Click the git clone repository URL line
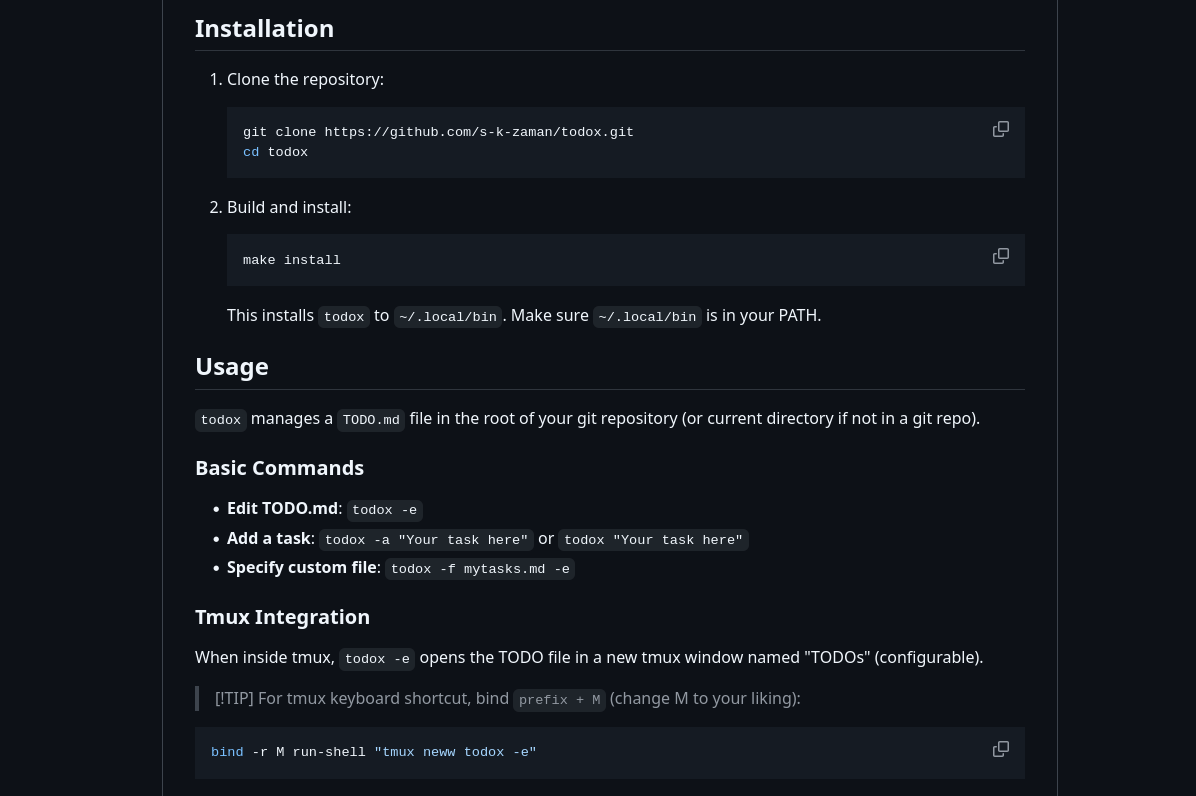 click(x=438, y=132)
